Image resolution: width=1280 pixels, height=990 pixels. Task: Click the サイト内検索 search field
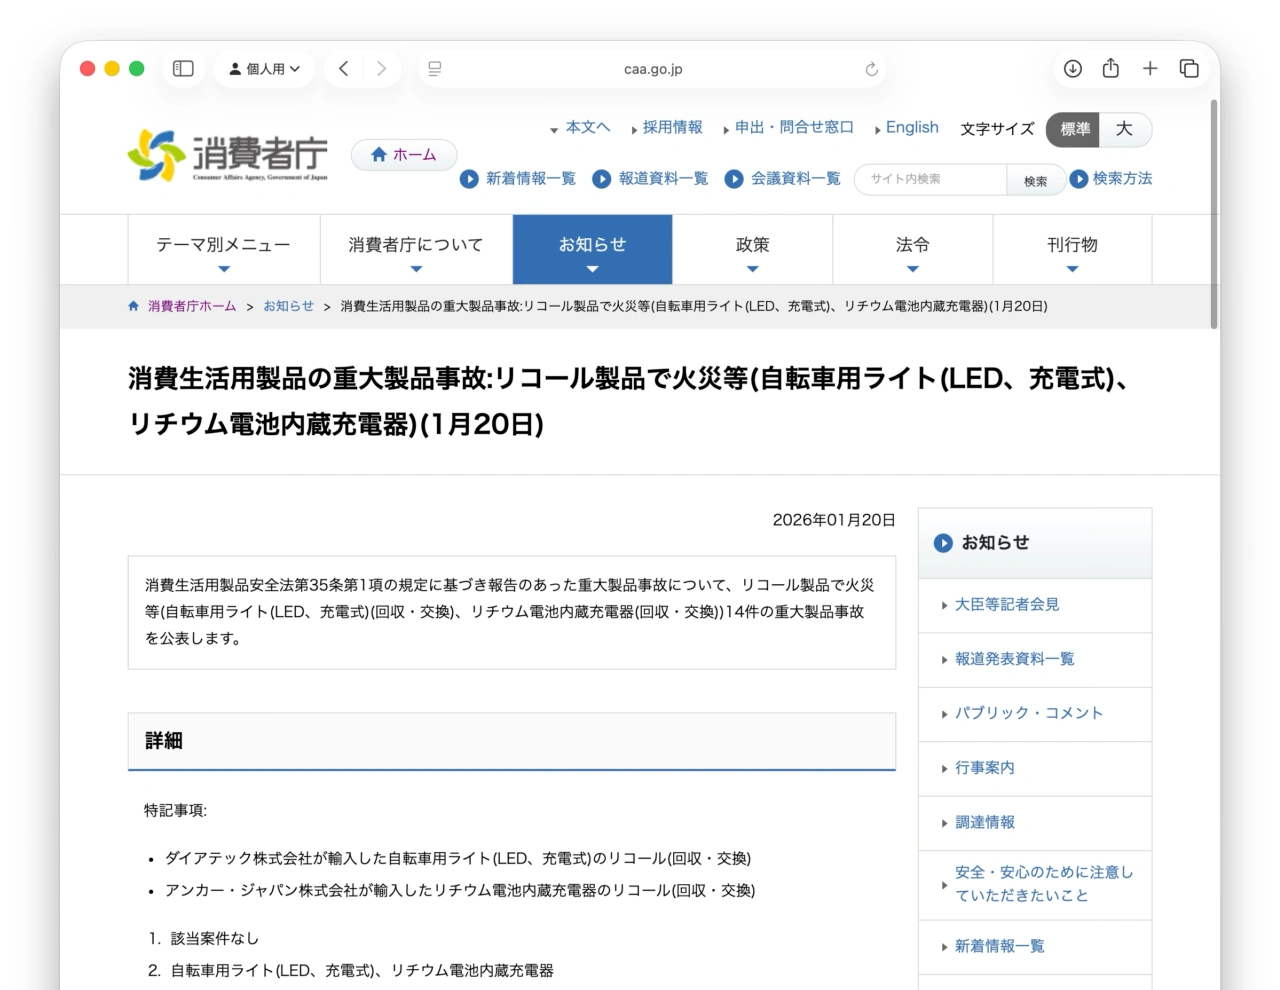tap(930, 180)
